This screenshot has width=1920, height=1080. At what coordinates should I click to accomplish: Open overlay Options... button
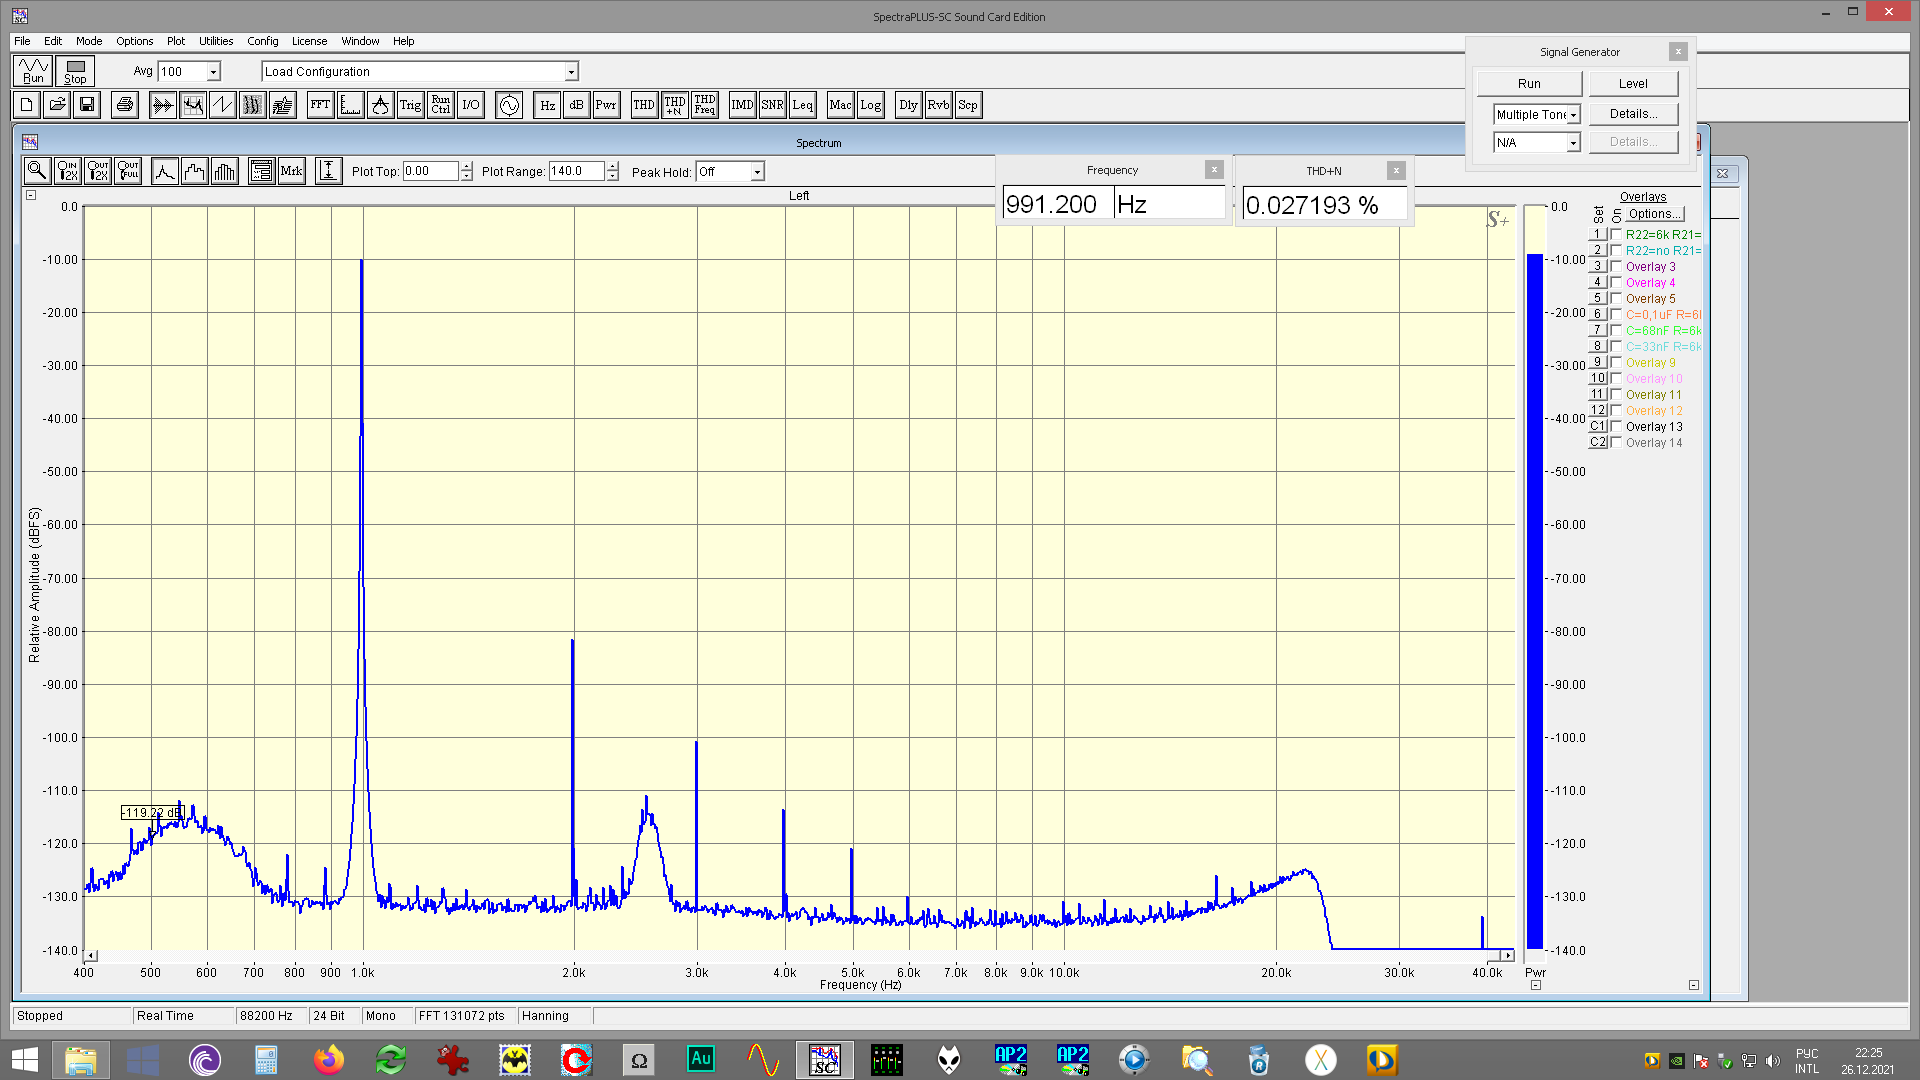(x=1655, y=214)
